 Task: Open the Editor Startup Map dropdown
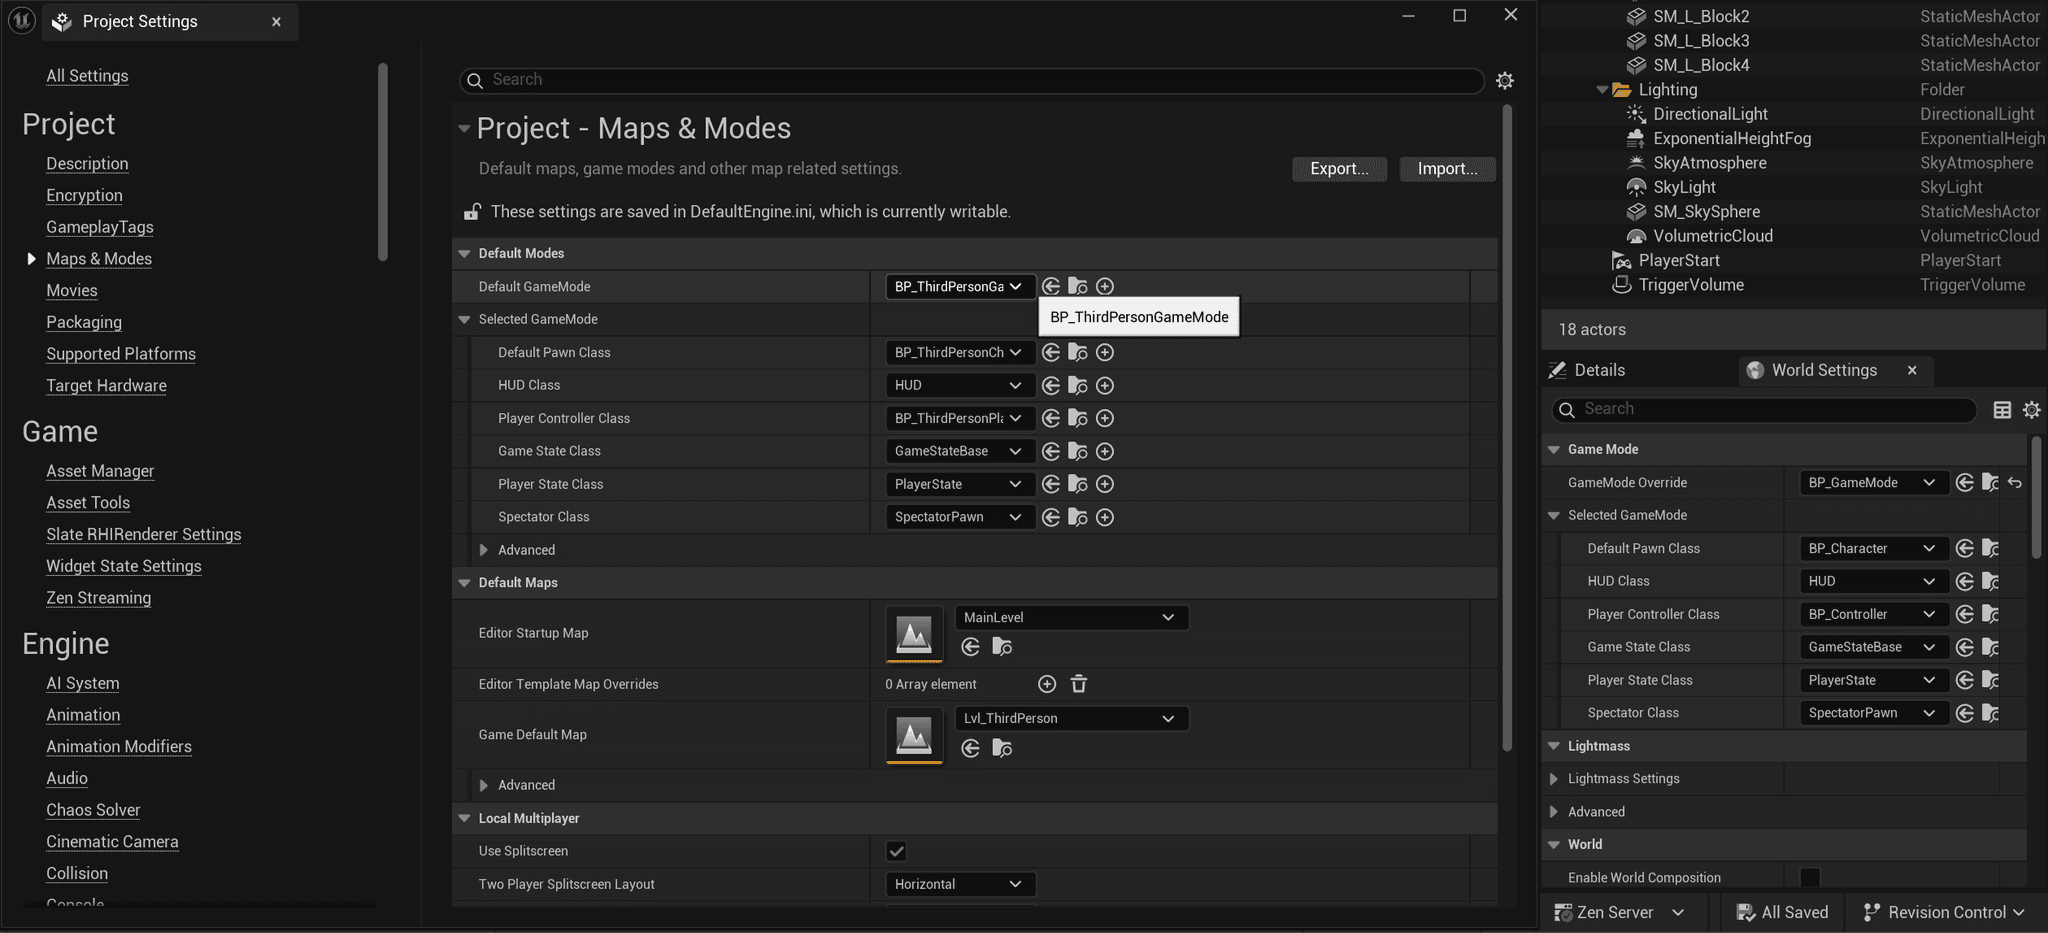click(x=1070, y=618)
